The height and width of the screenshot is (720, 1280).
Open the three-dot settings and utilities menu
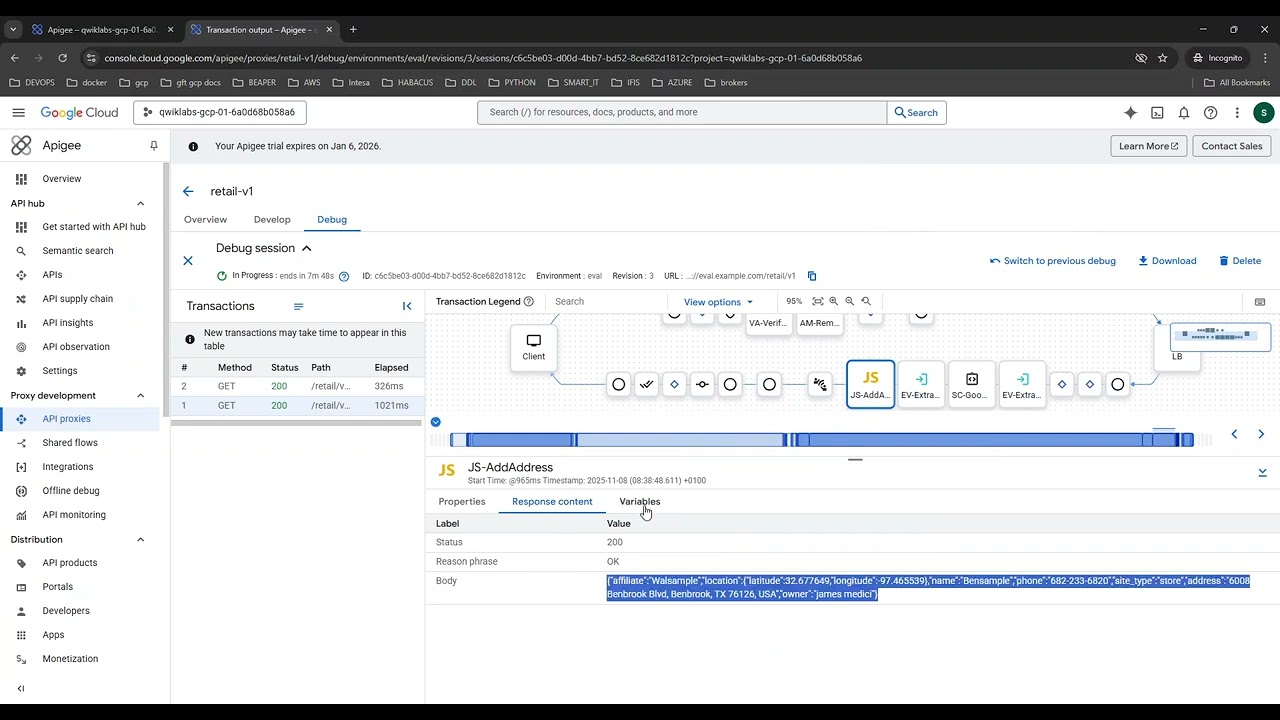1237,113
